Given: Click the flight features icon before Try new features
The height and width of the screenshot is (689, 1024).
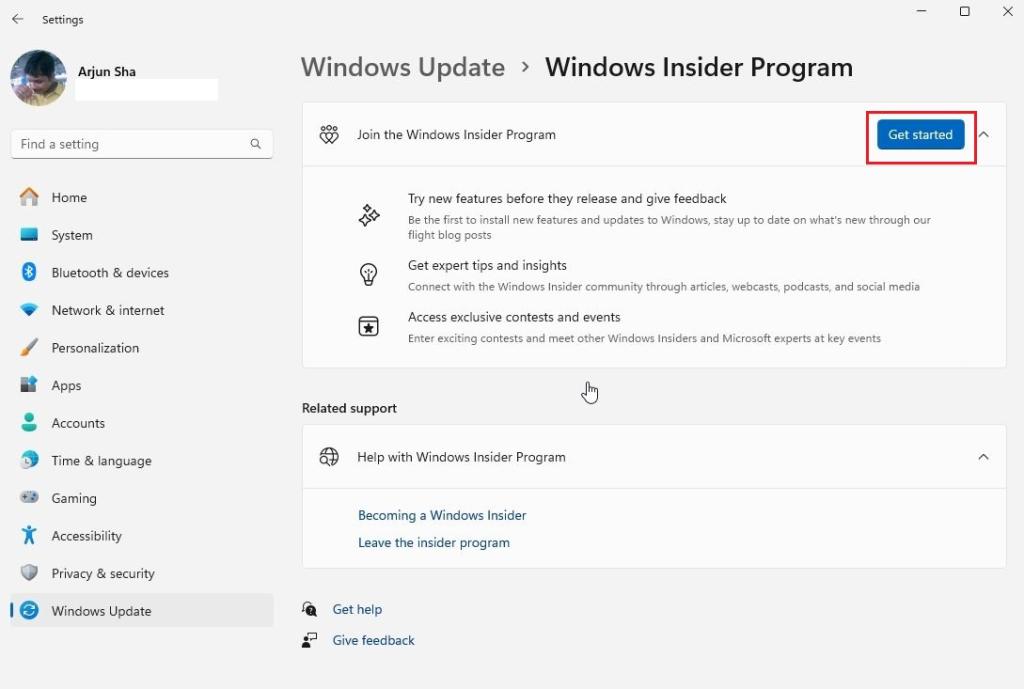Looking at the screenshot, I should click(x=369, y=215).
